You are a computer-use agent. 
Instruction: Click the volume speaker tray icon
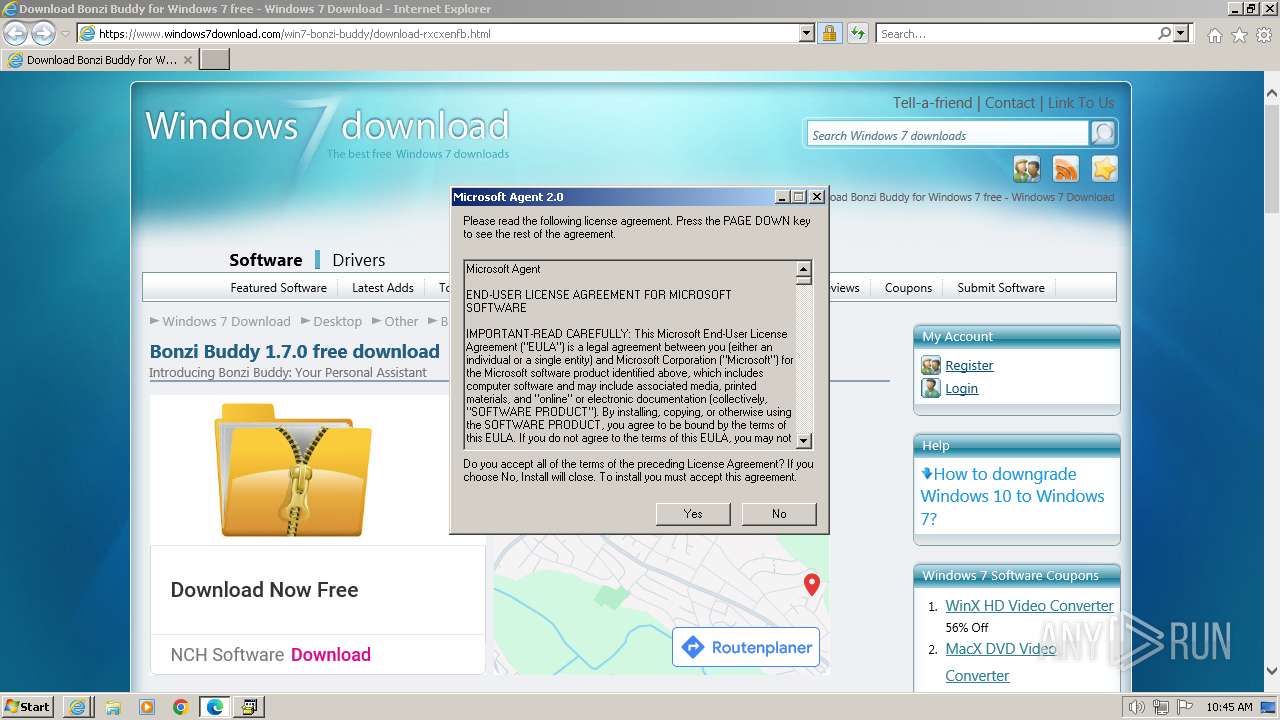pos(1137,707)
